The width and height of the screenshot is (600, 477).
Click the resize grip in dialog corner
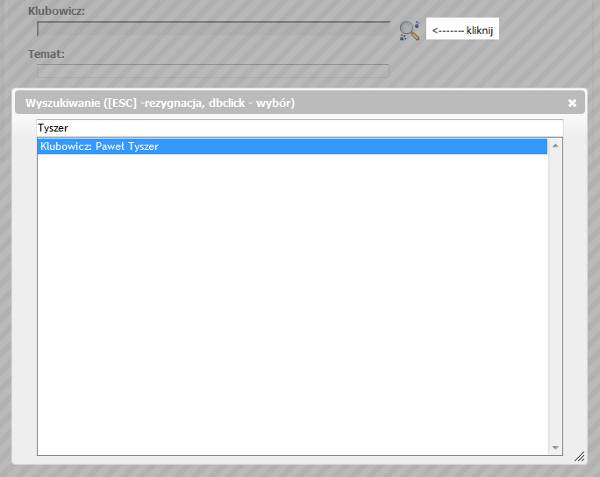click(578, 456)
